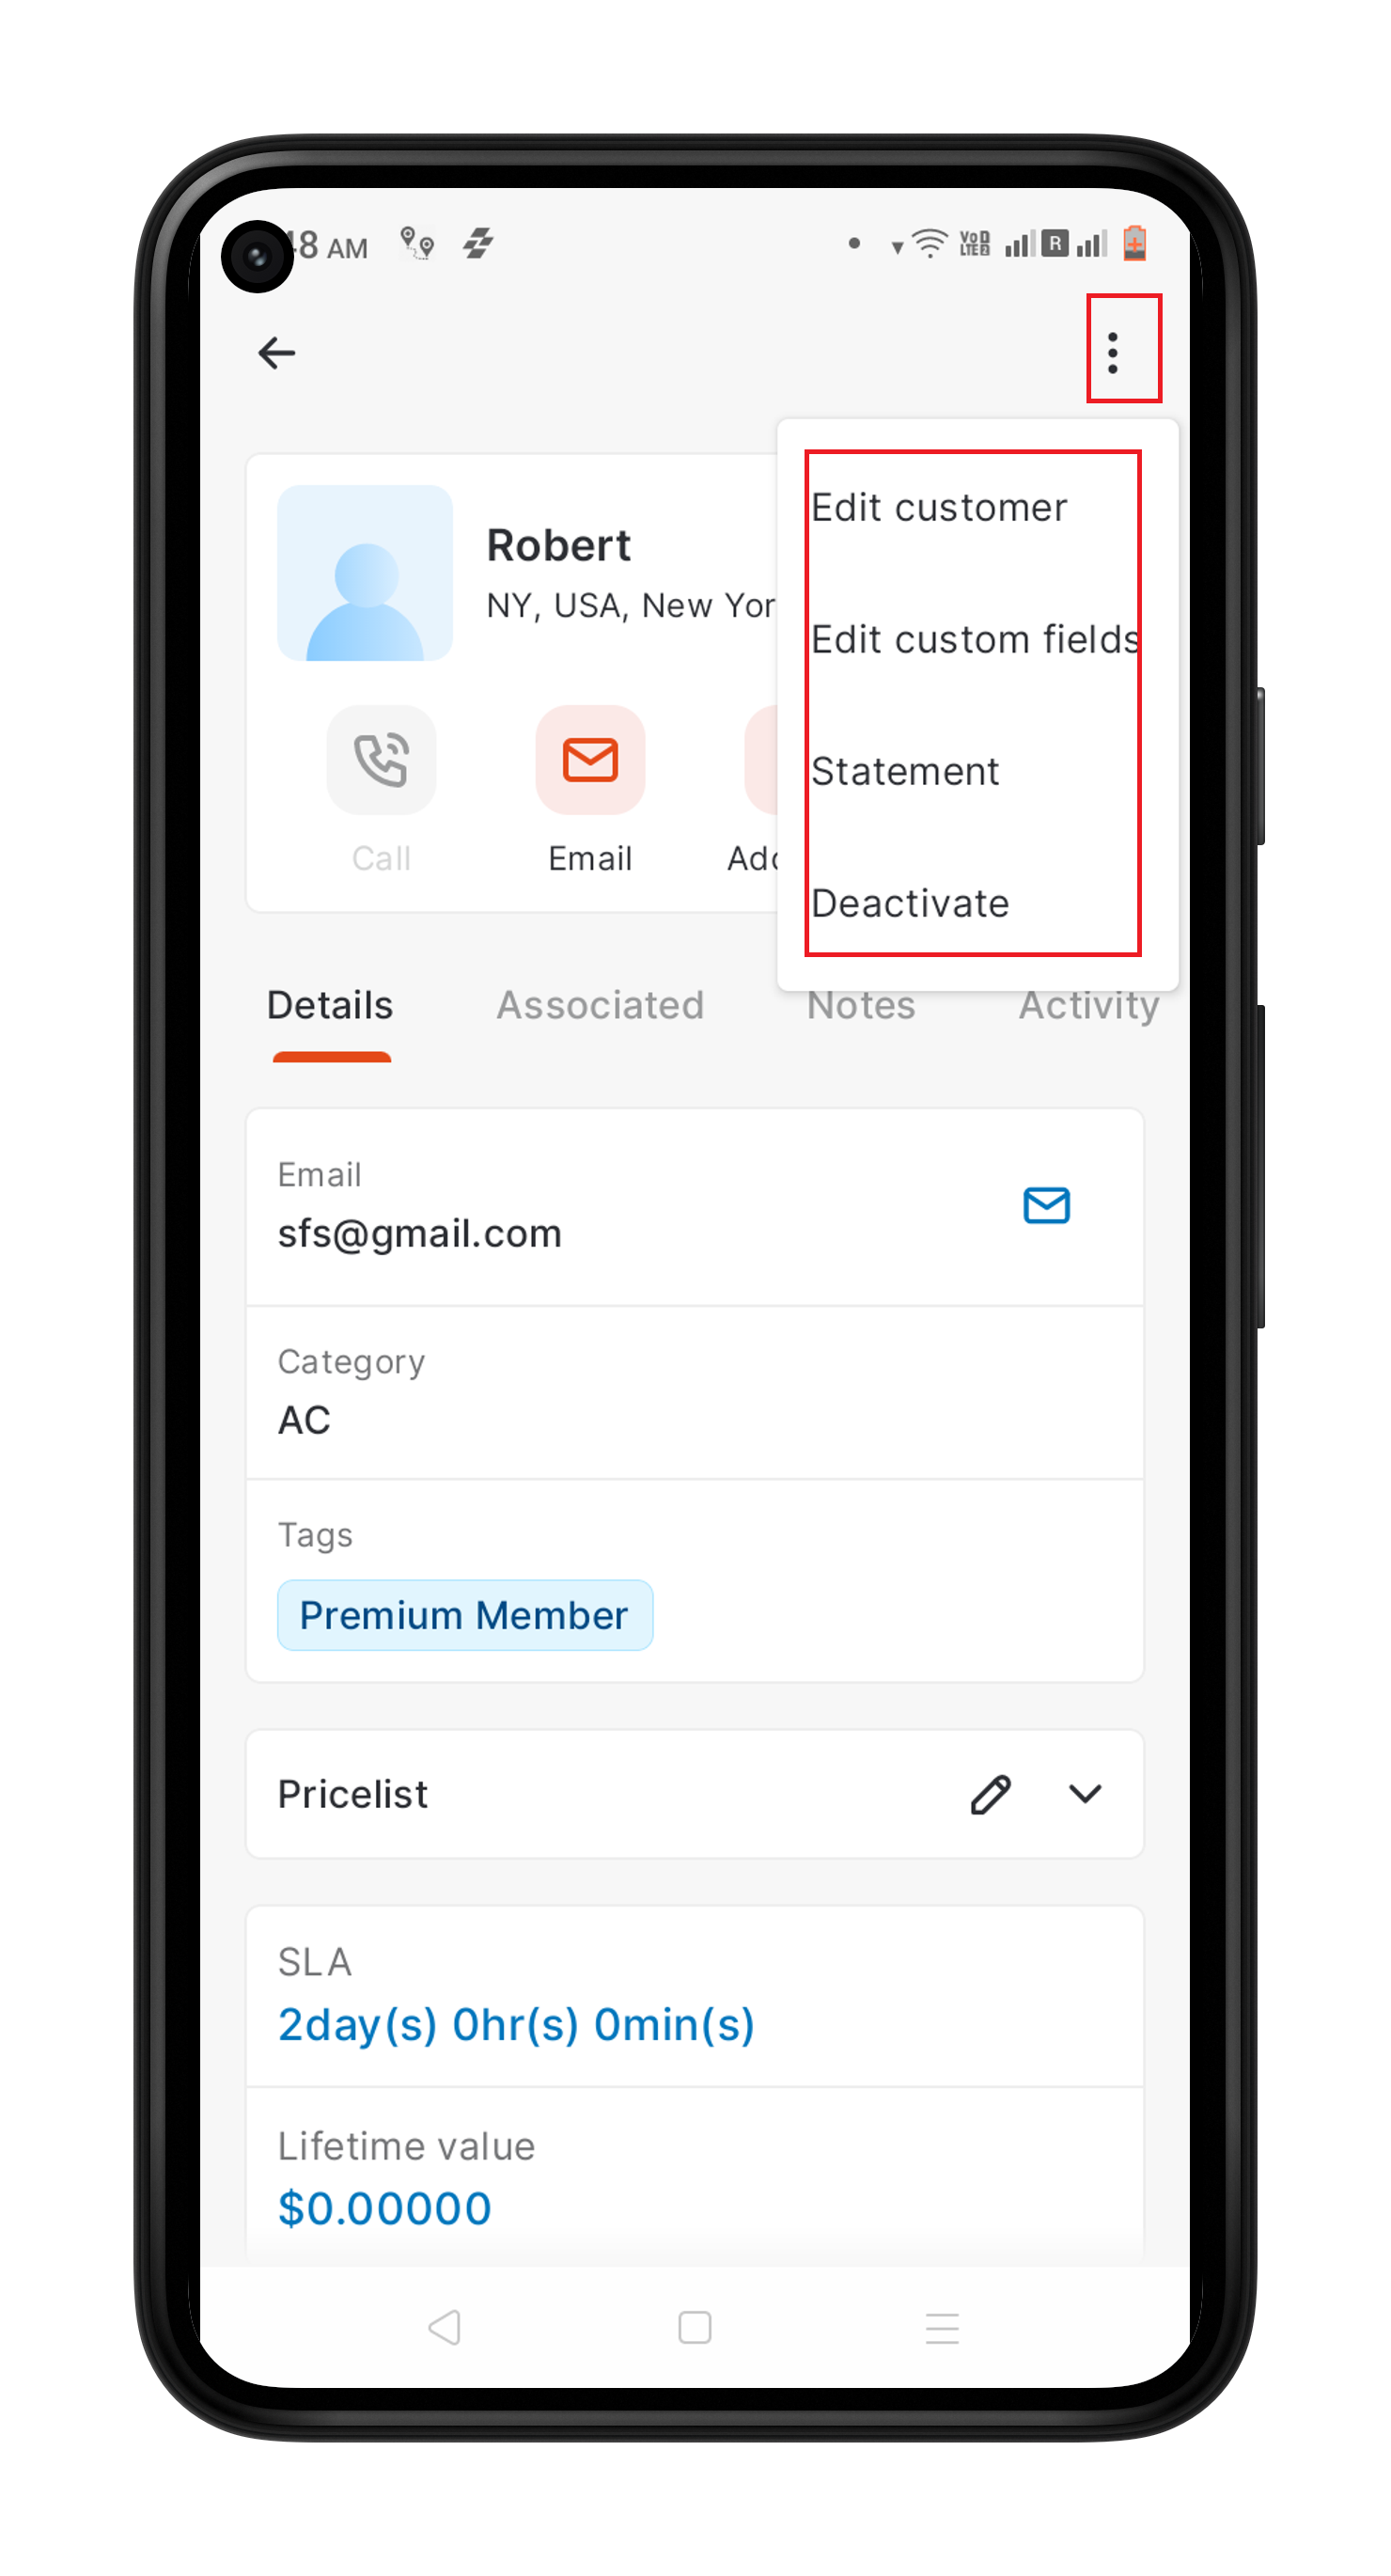
Task: Expand the Pricelist section chevron
Action: click(1085, 1794)
